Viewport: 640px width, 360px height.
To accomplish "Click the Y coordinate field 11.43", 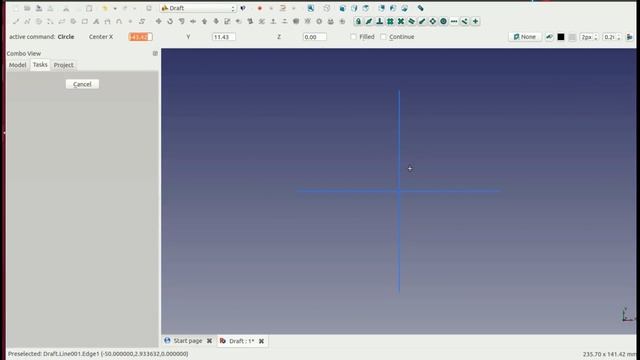I will 223,37.
